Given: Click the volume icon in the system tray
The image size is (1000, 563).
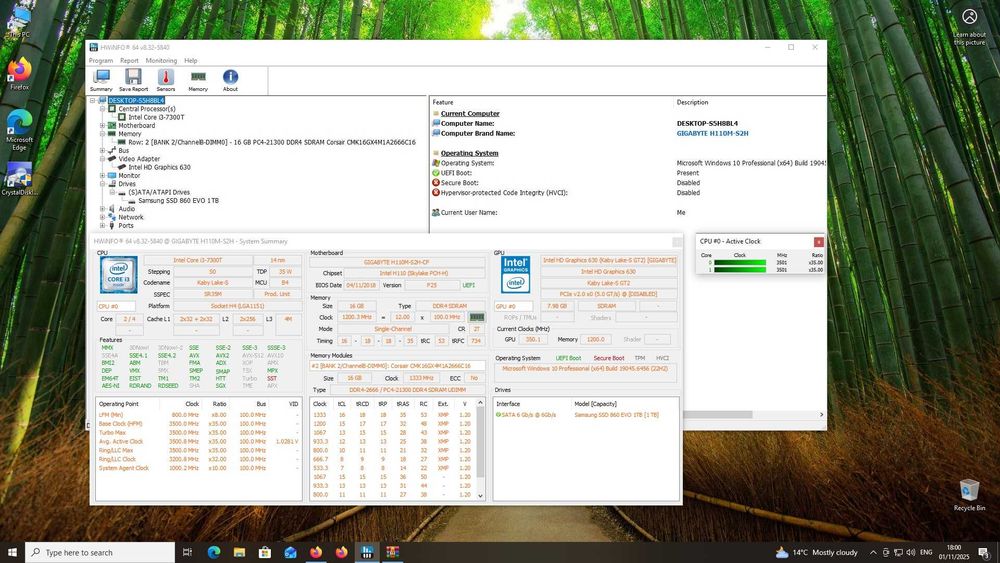Looking at the screenshot, I should 911,552.
